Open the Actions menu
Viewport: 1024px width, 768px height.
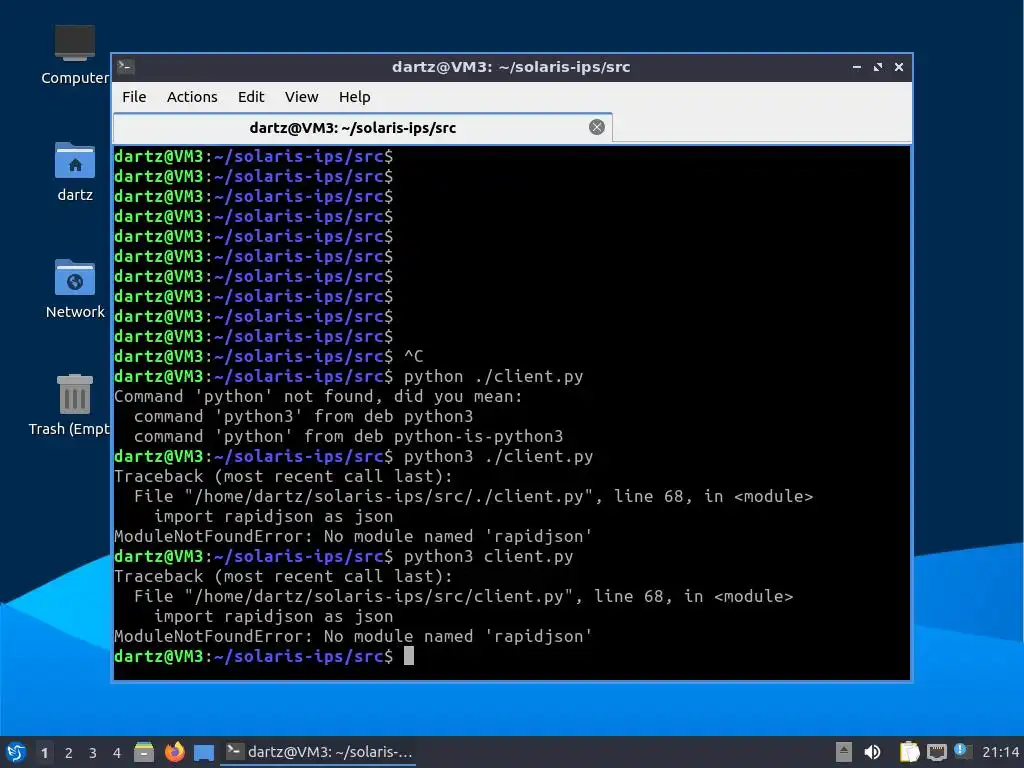pos(192,97)
